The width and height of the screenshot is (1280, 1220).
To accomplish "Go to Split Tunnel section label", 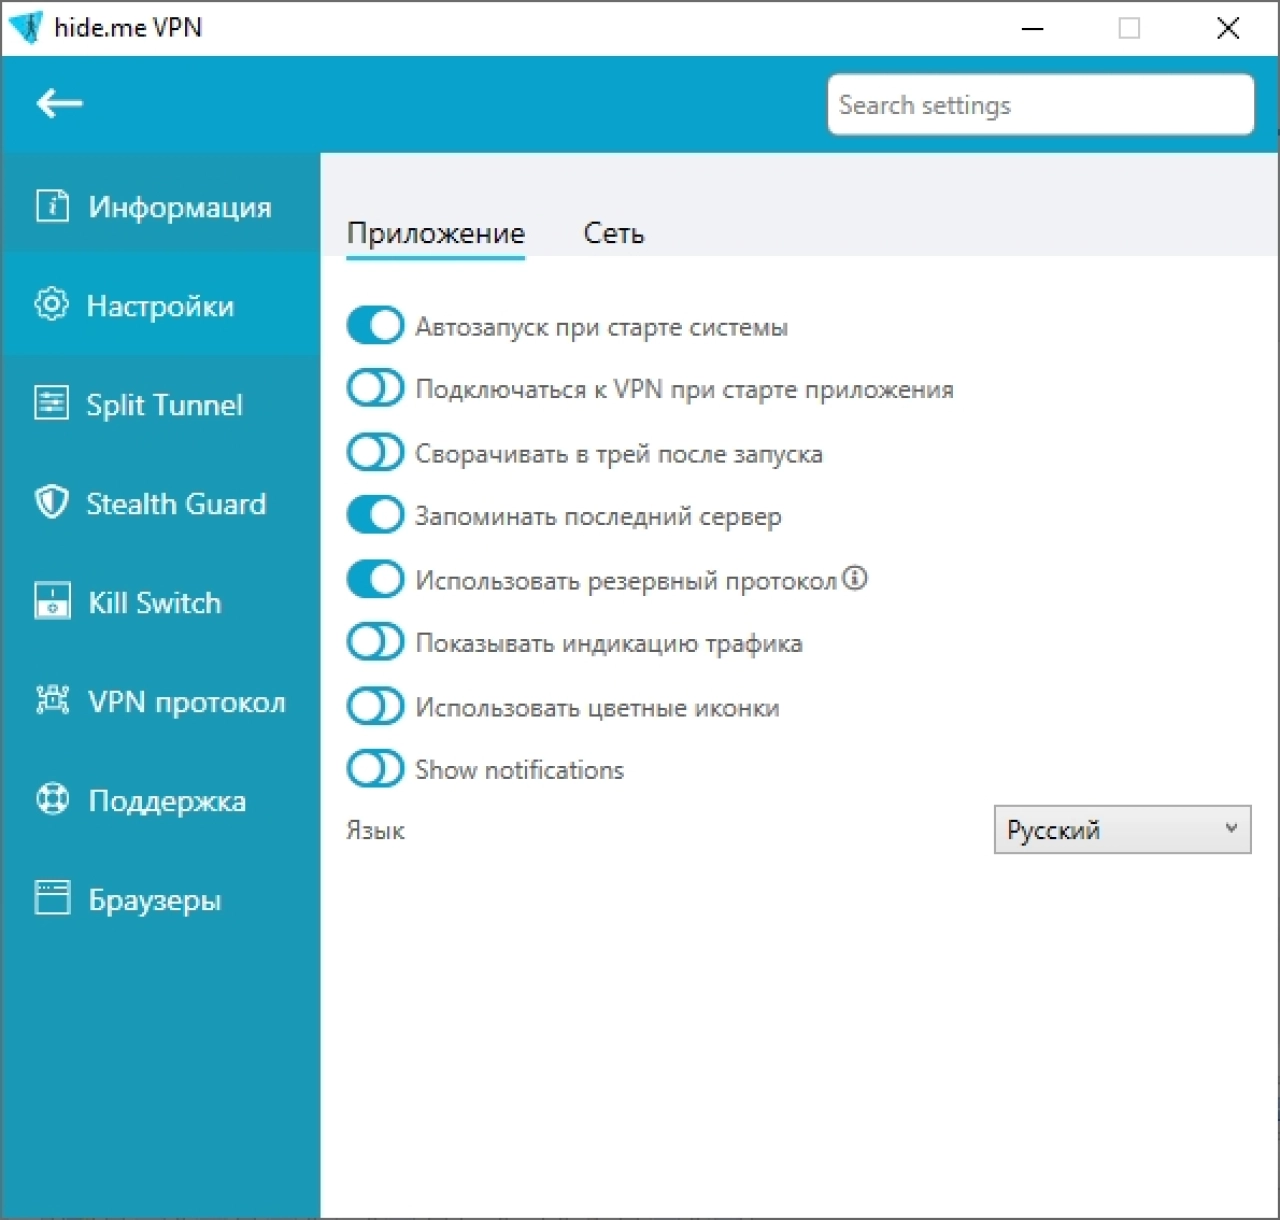I will (x=164, y=405).
